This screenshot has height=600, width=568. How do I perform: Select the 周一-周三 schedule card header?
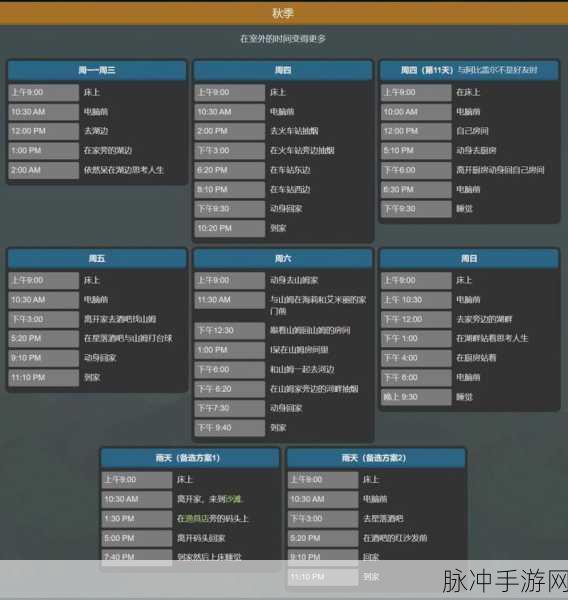point(97,70)
